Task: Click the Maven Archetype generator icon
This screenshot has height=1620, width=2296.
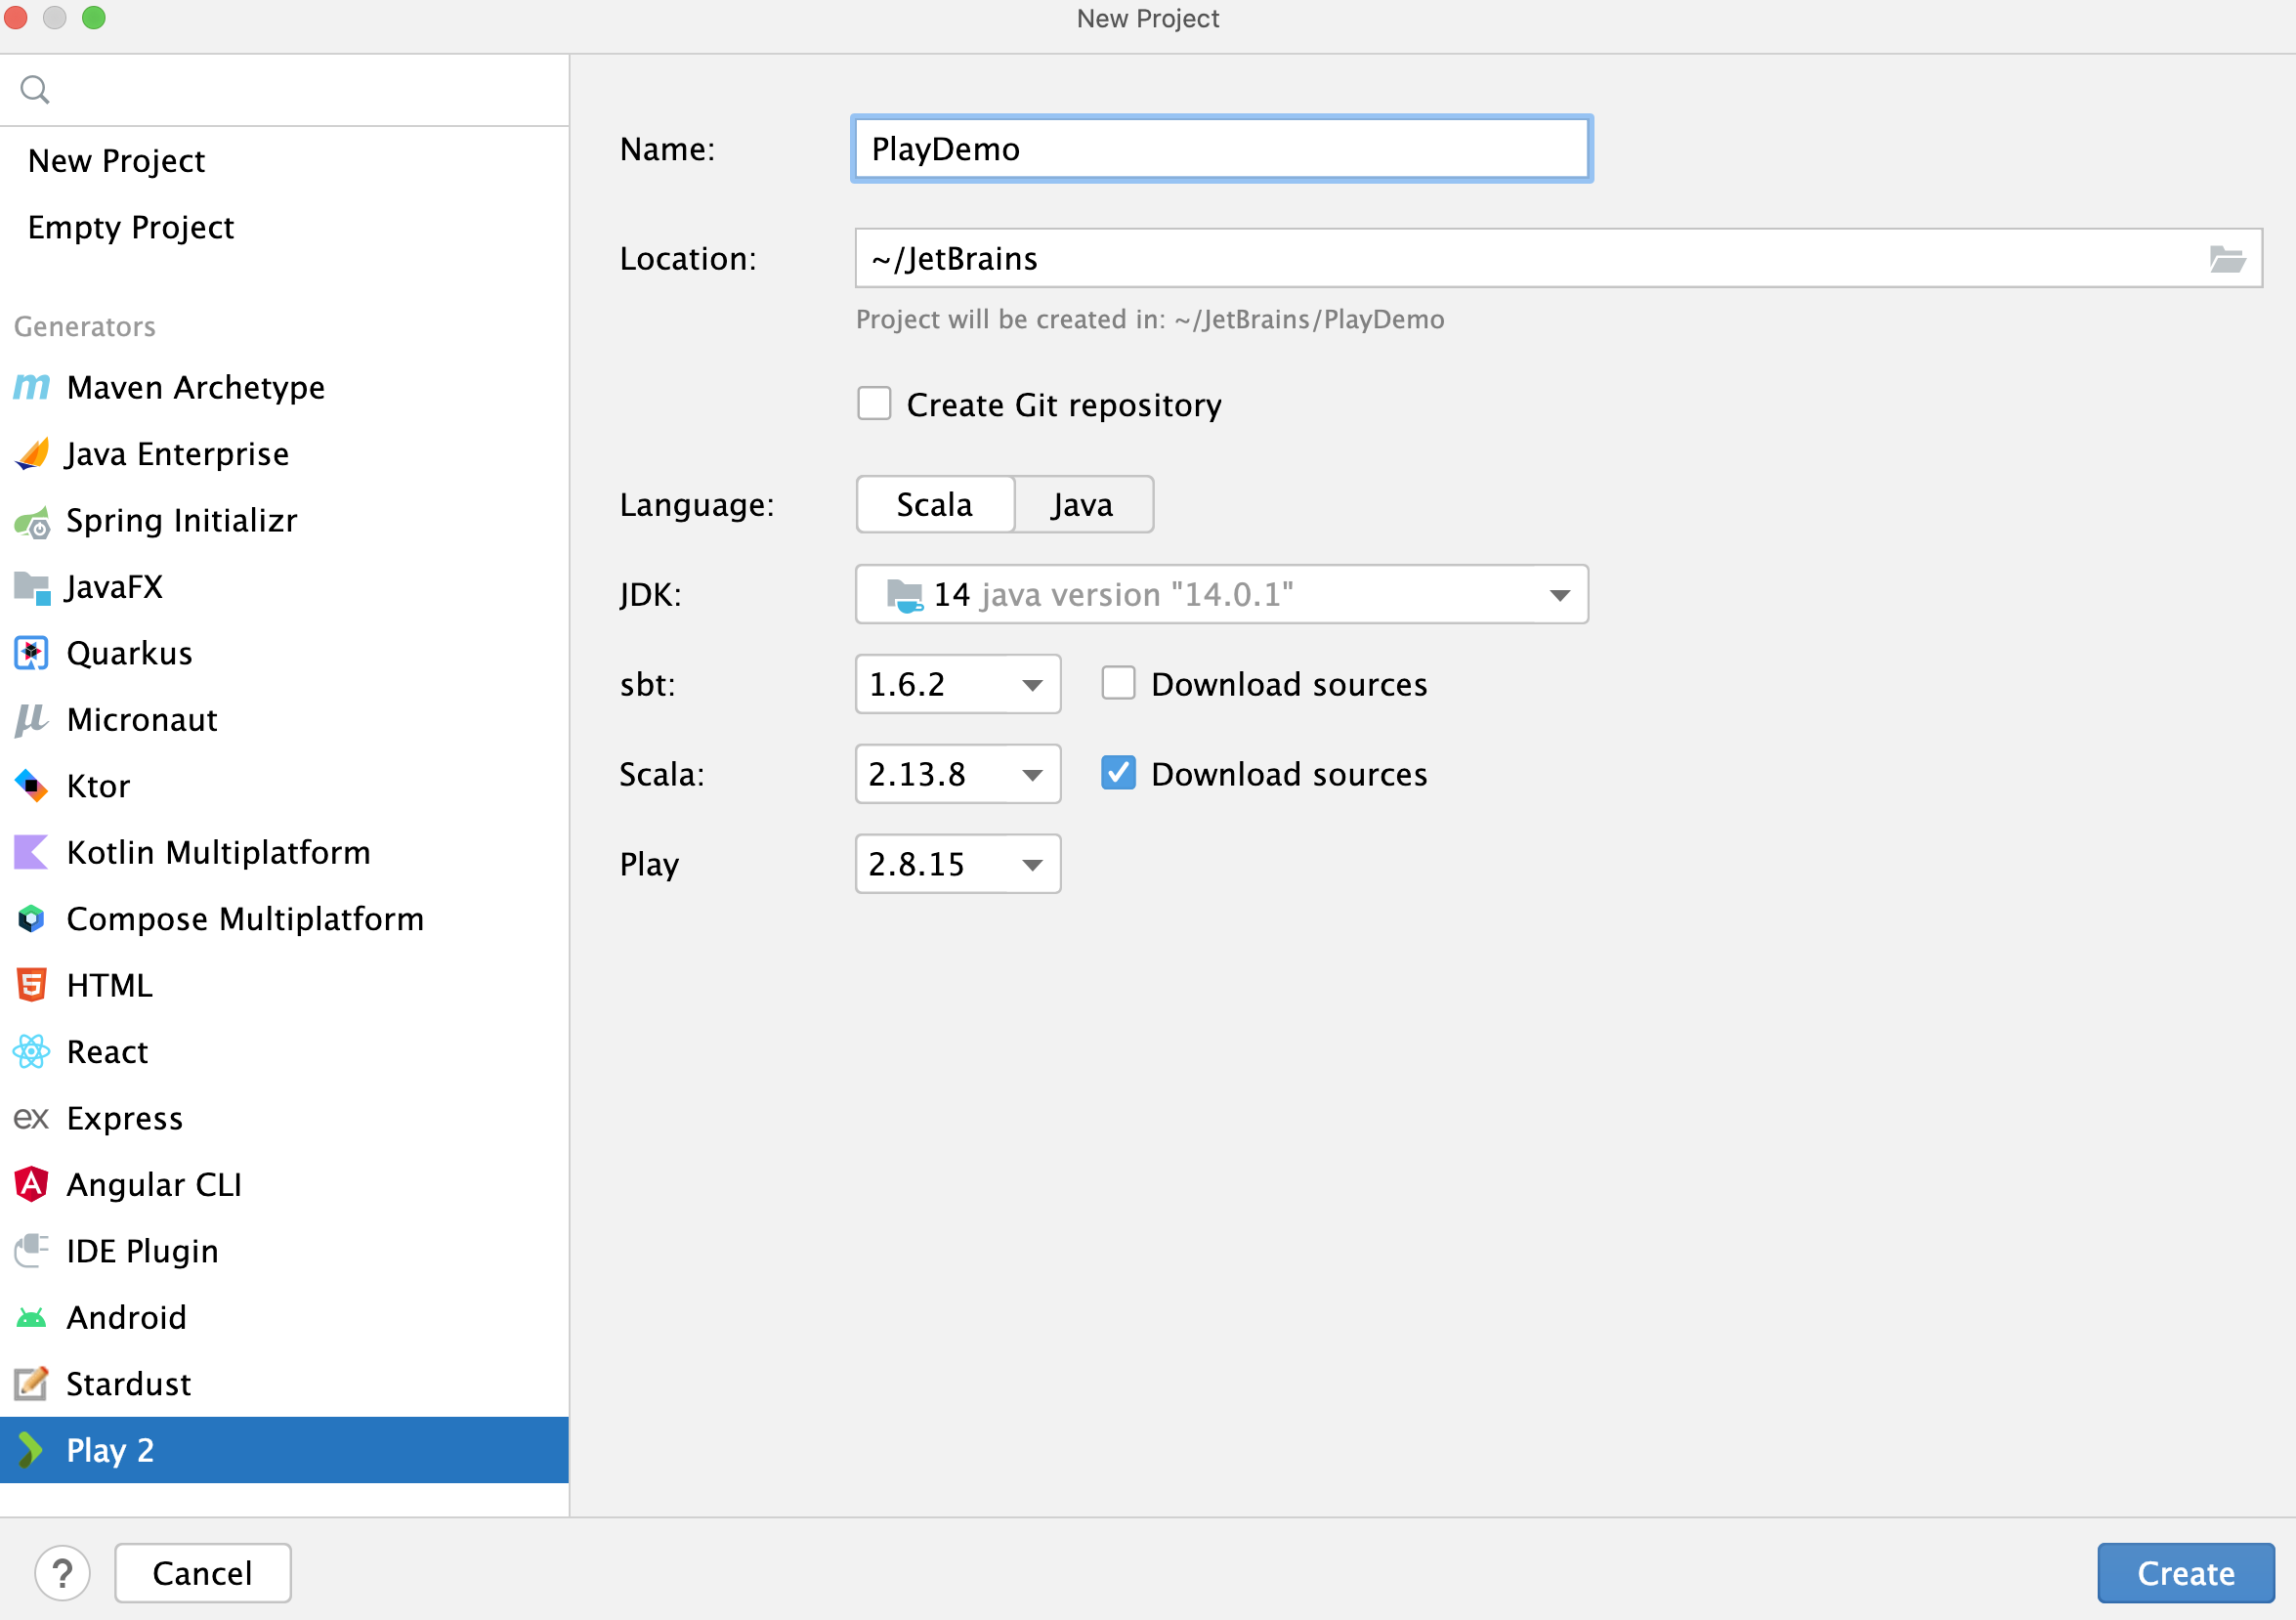Action: [x=32, y=387]
